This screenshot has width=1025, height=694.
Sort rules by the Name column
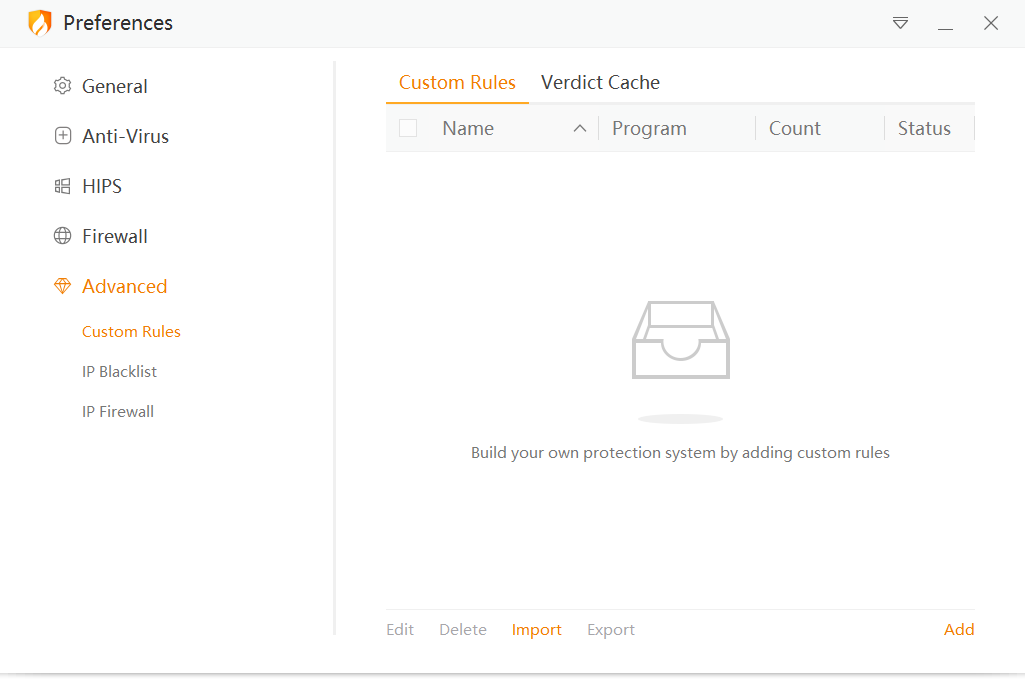pyautogui.click(x=468, y=128)
